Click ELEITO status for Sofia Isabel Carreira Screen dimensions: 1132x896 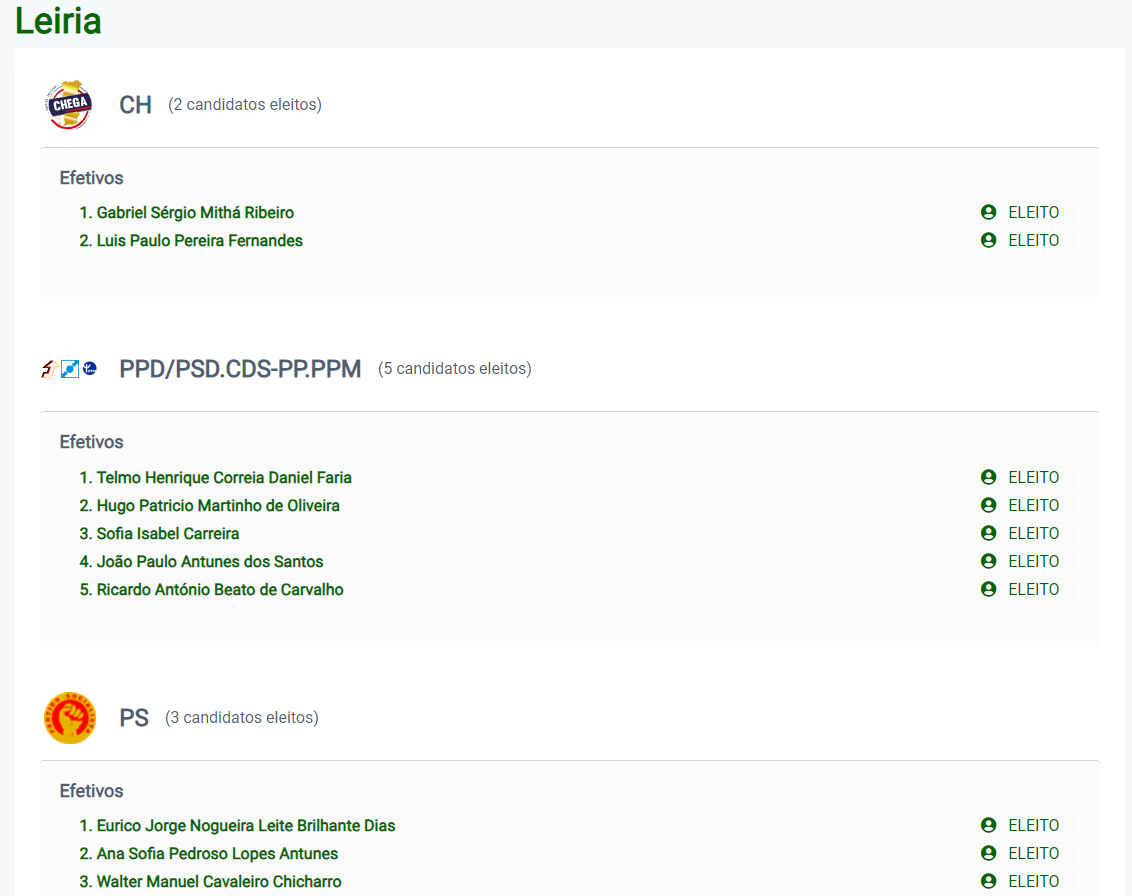point(1034,534)
